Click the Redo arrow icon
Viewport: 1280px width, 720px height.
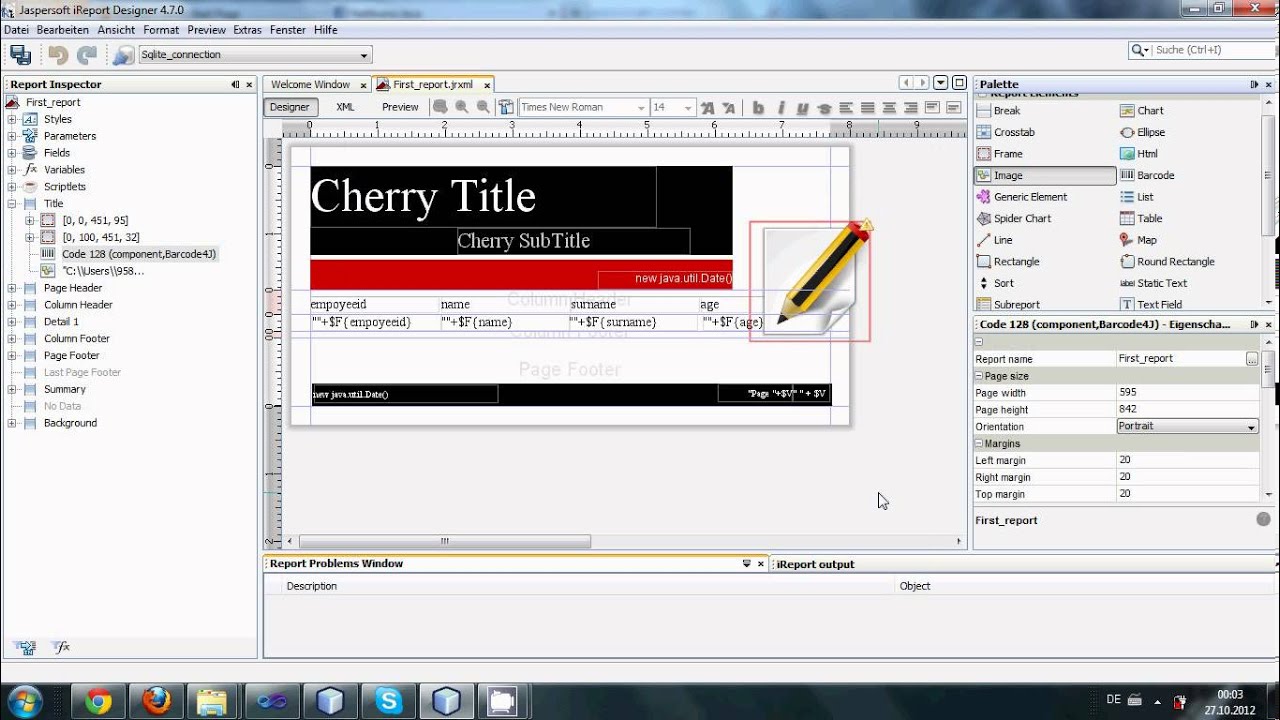pyautogui.click(x=87, y=55)
